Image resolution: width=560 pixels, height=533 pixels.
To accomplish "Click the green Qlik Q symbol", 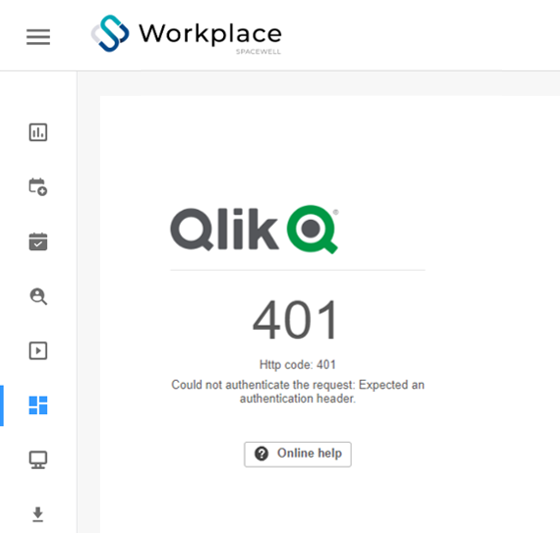I will click(x=312, y=229).
